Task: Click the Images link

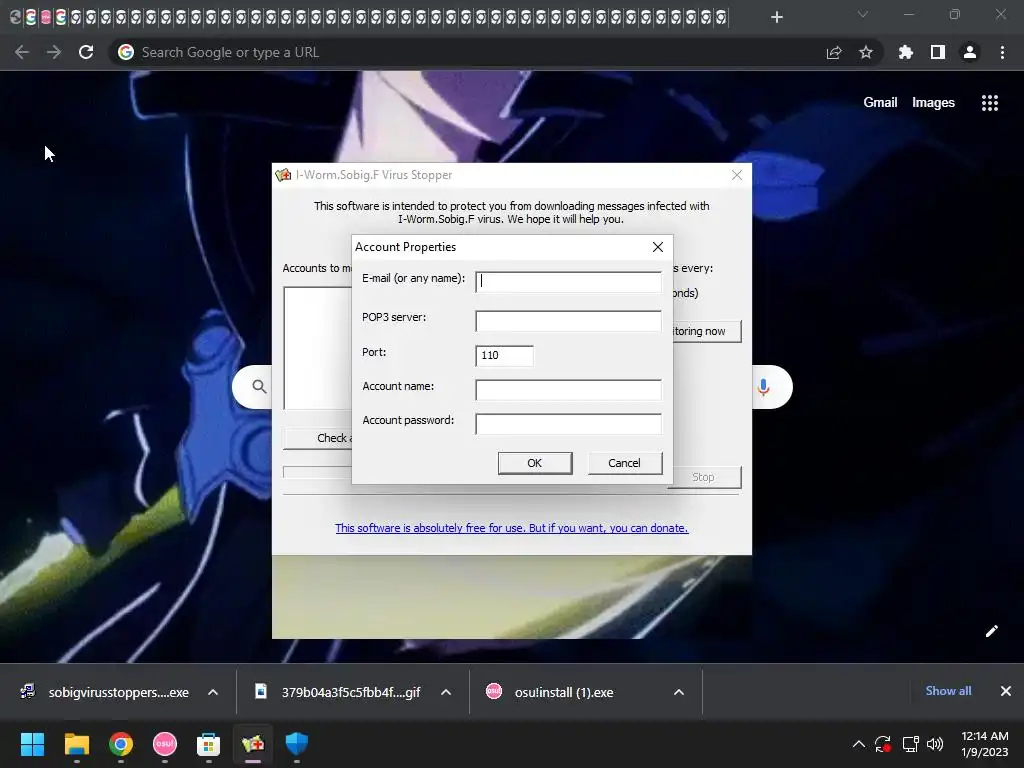Action: [933, 103]
